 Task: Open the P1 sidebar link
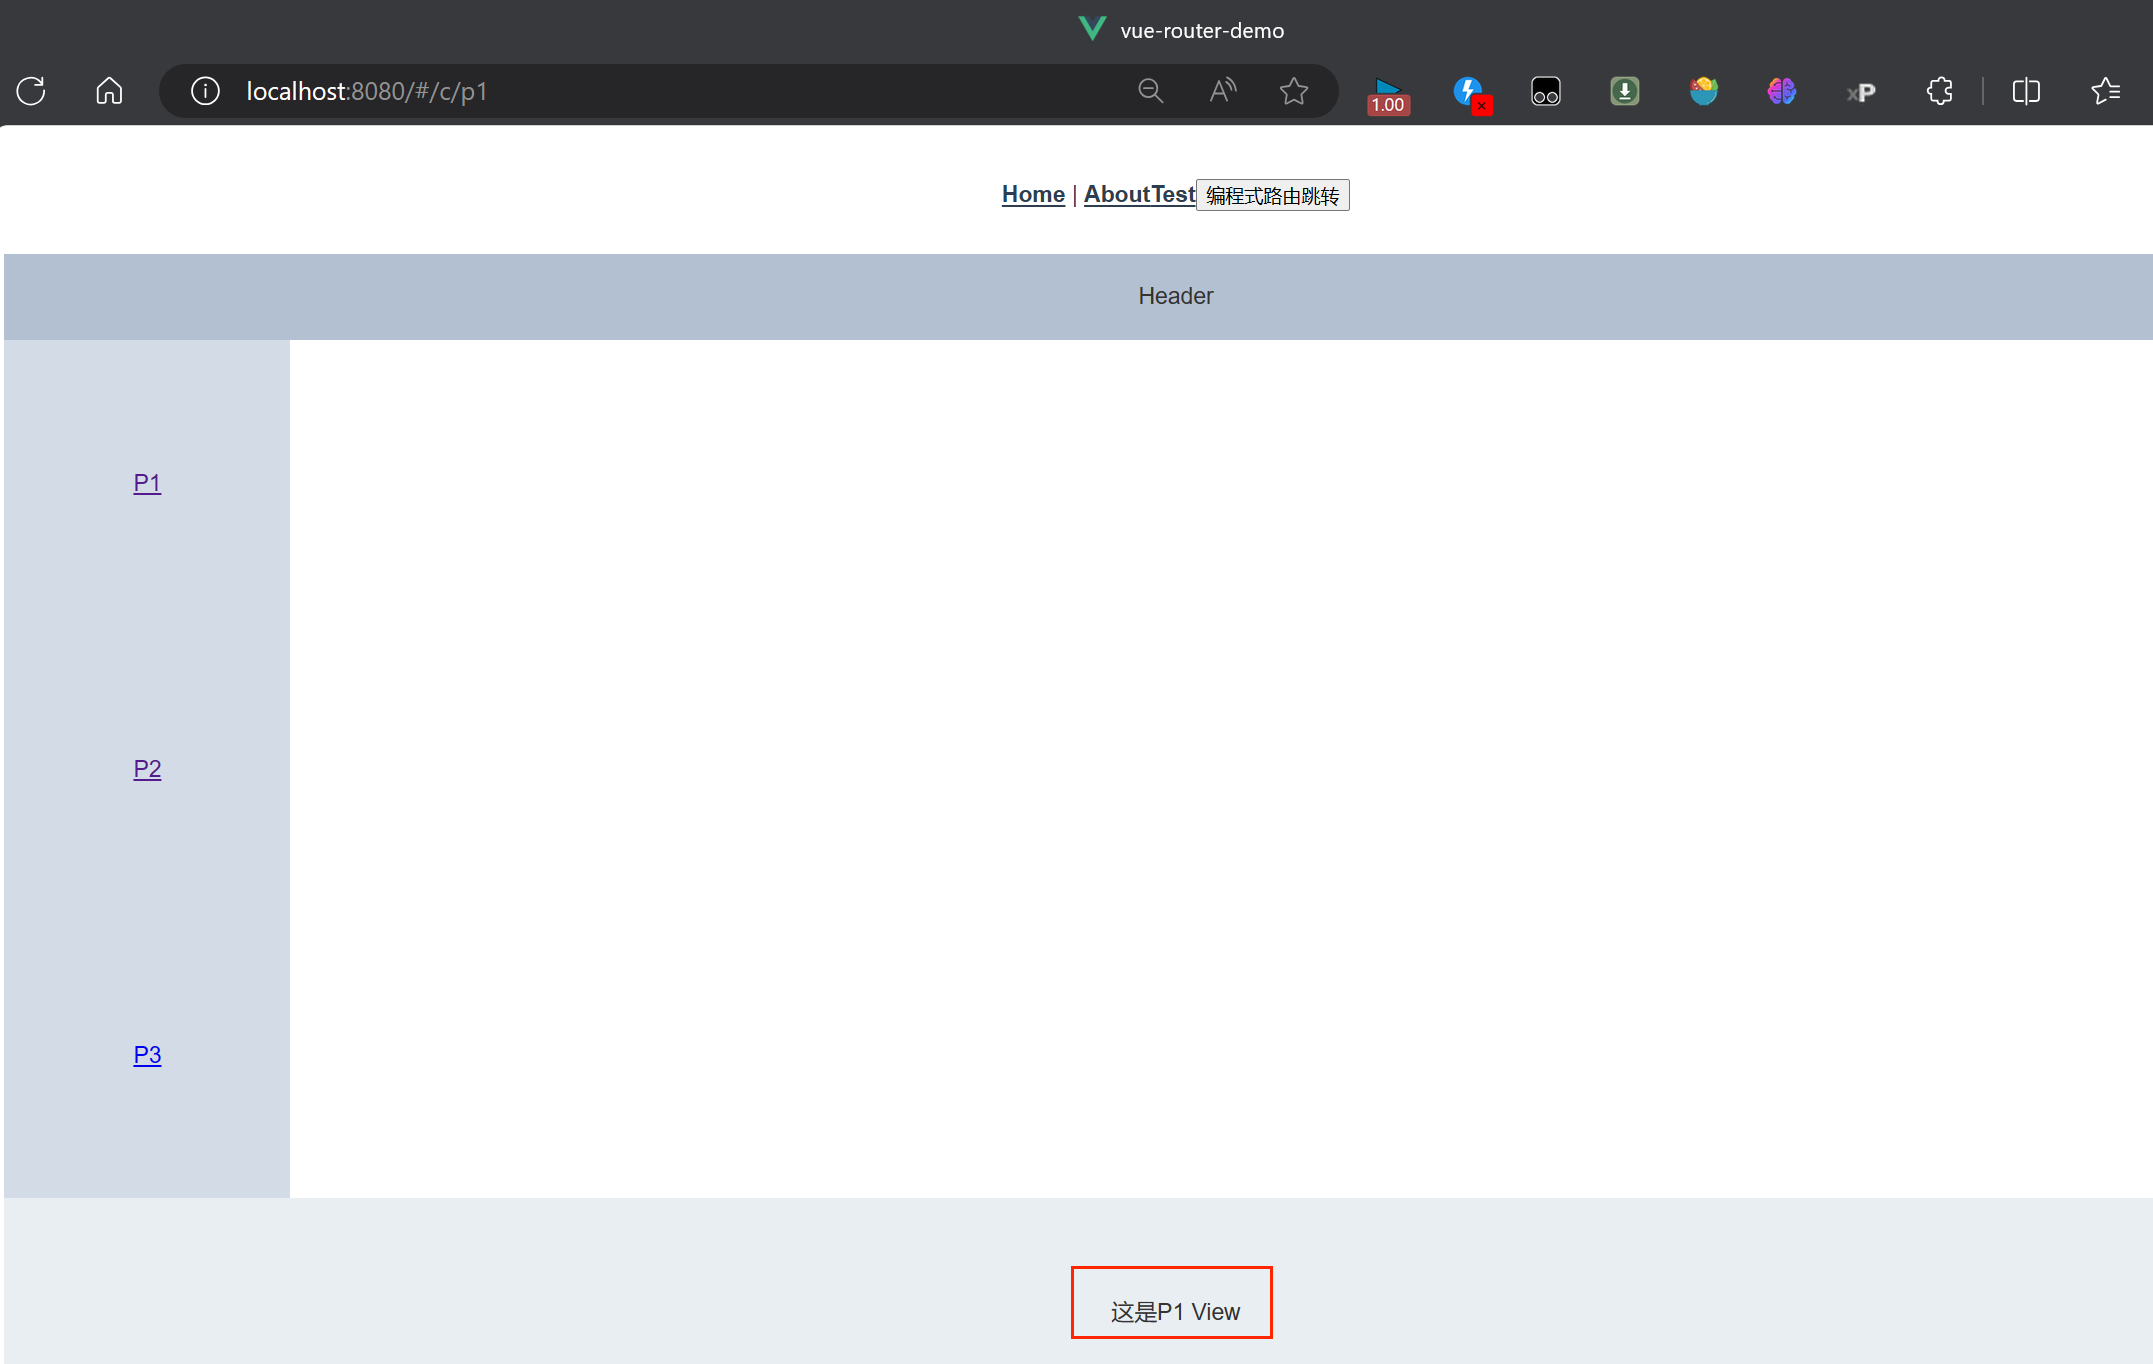(147, 483)
